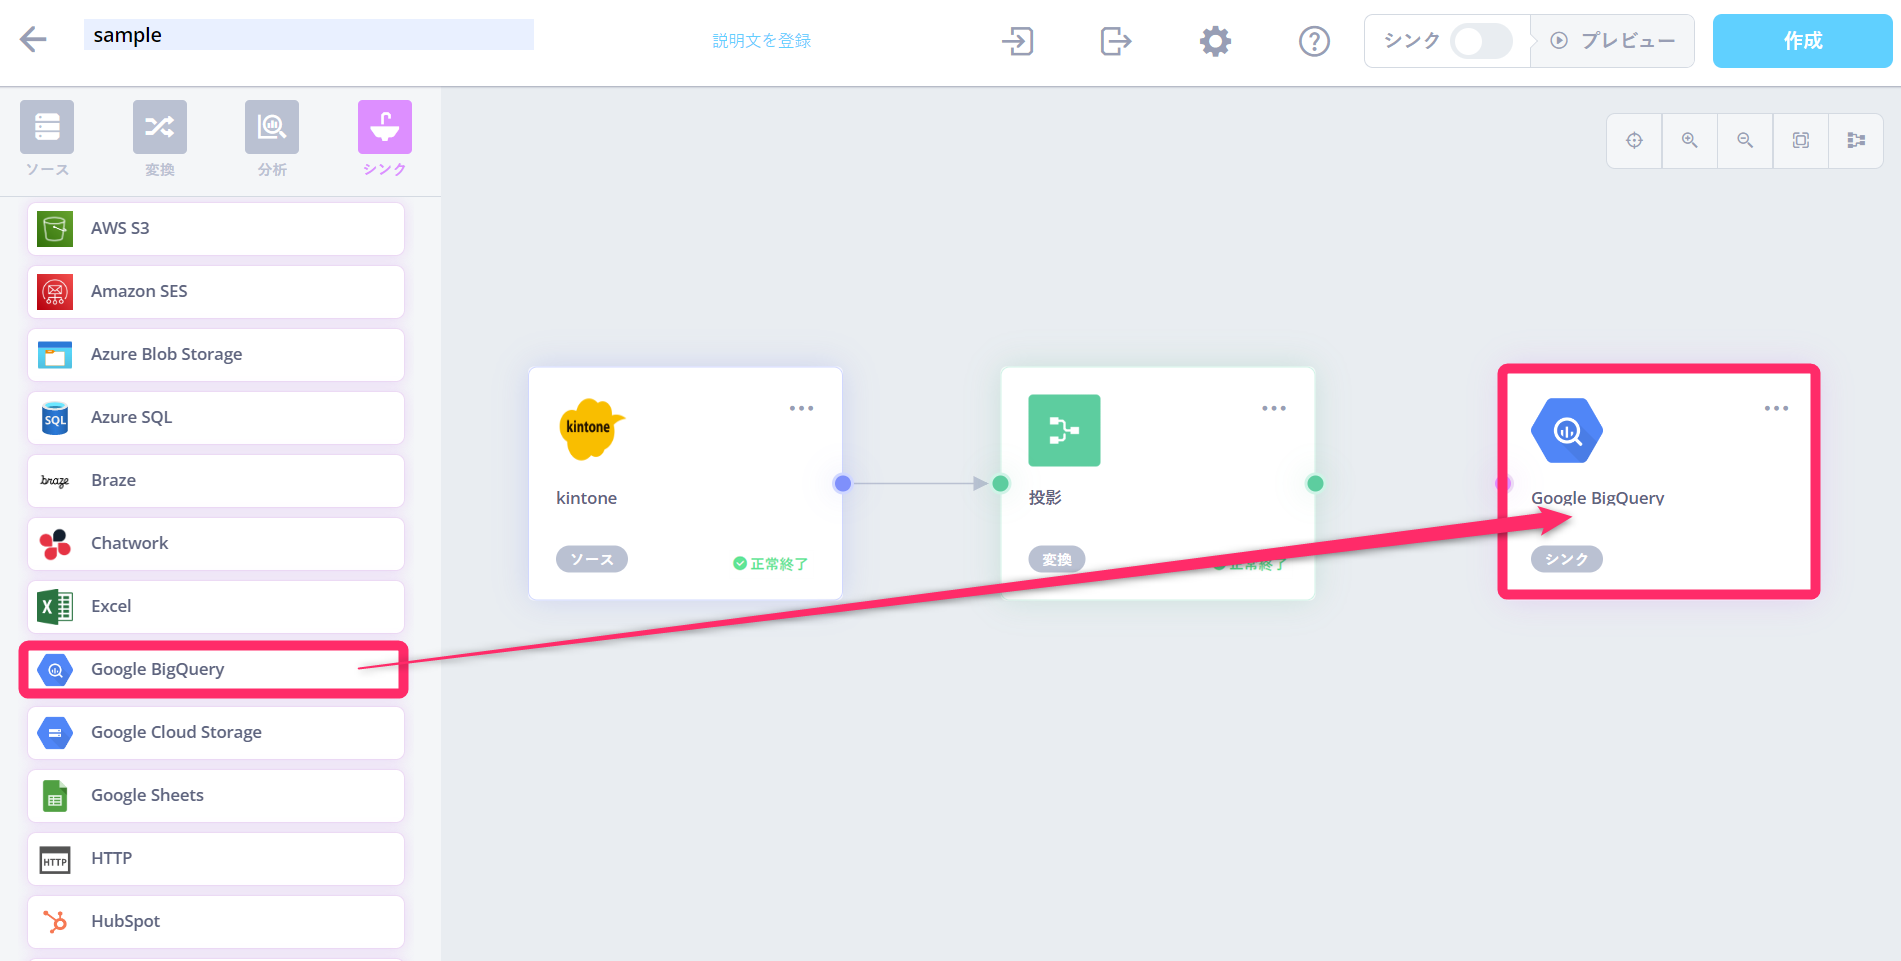Click the 作成 button
1901x961 pixels.
click(1802, 41)
